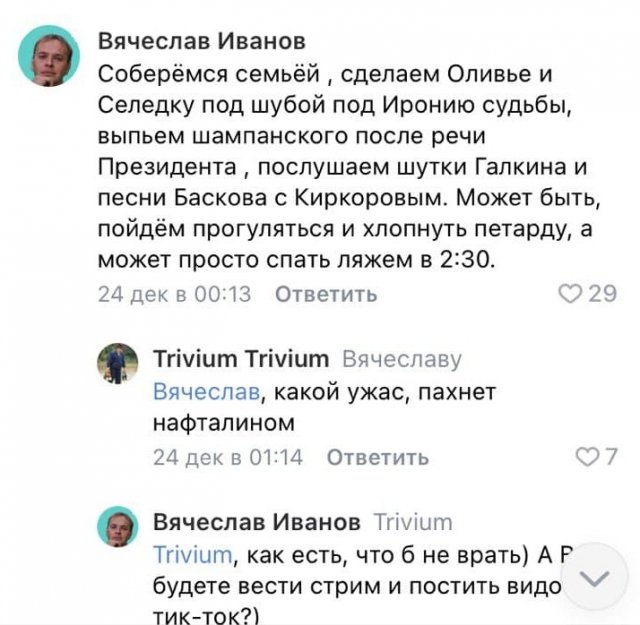Click the blue Вячеслав mention in Trivium's reply

[x=206, y=391]
